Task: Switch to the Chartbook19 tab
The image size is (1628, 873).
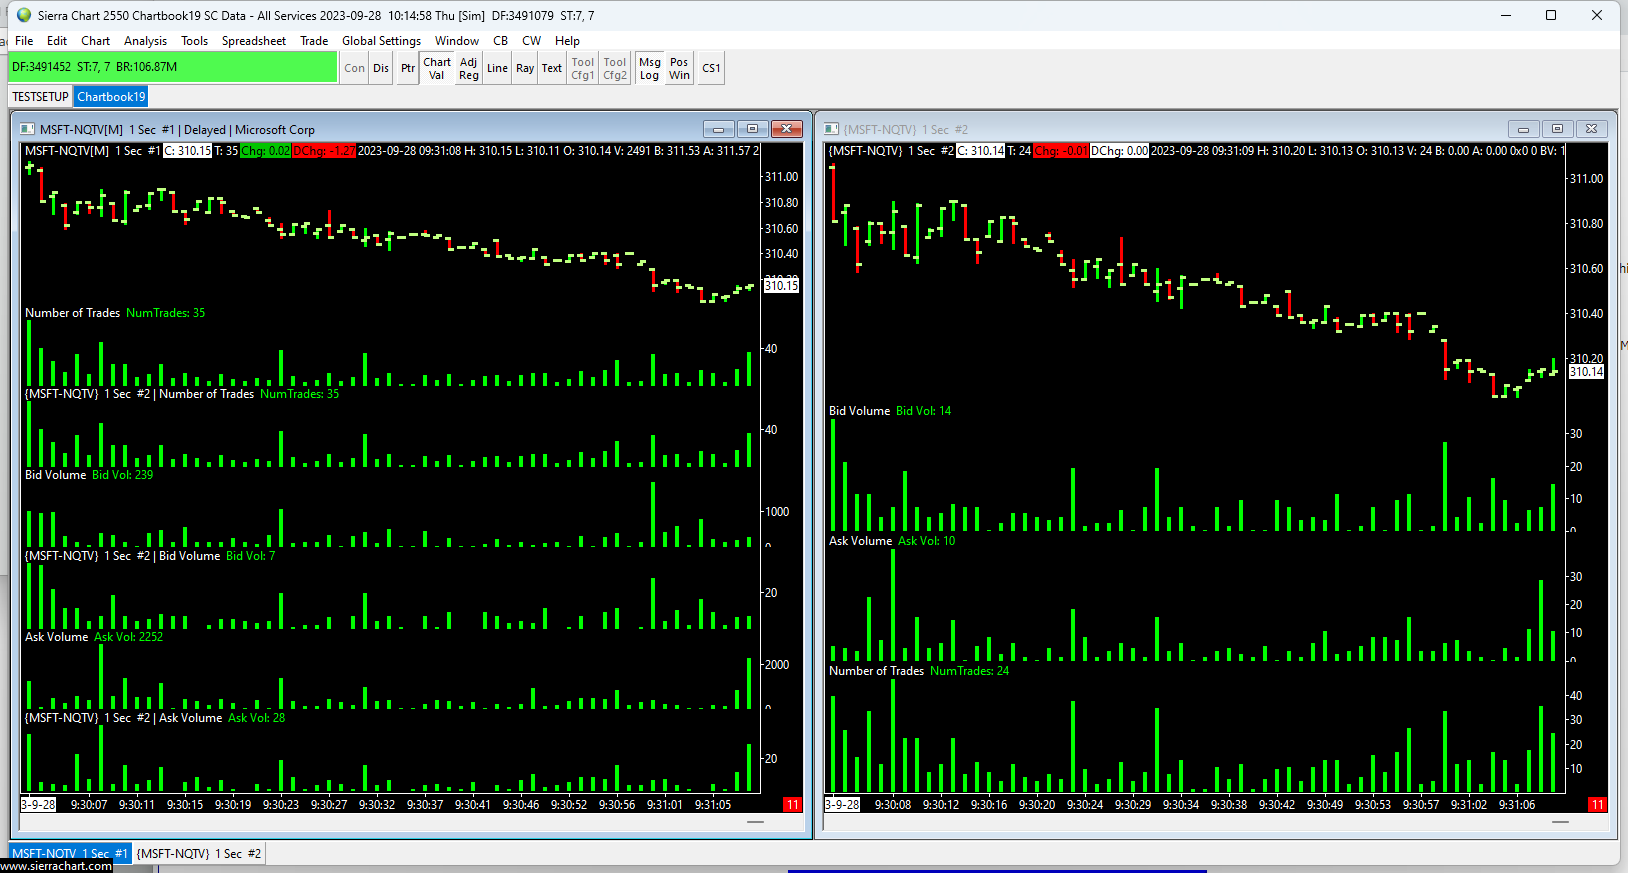Action: 111,97
